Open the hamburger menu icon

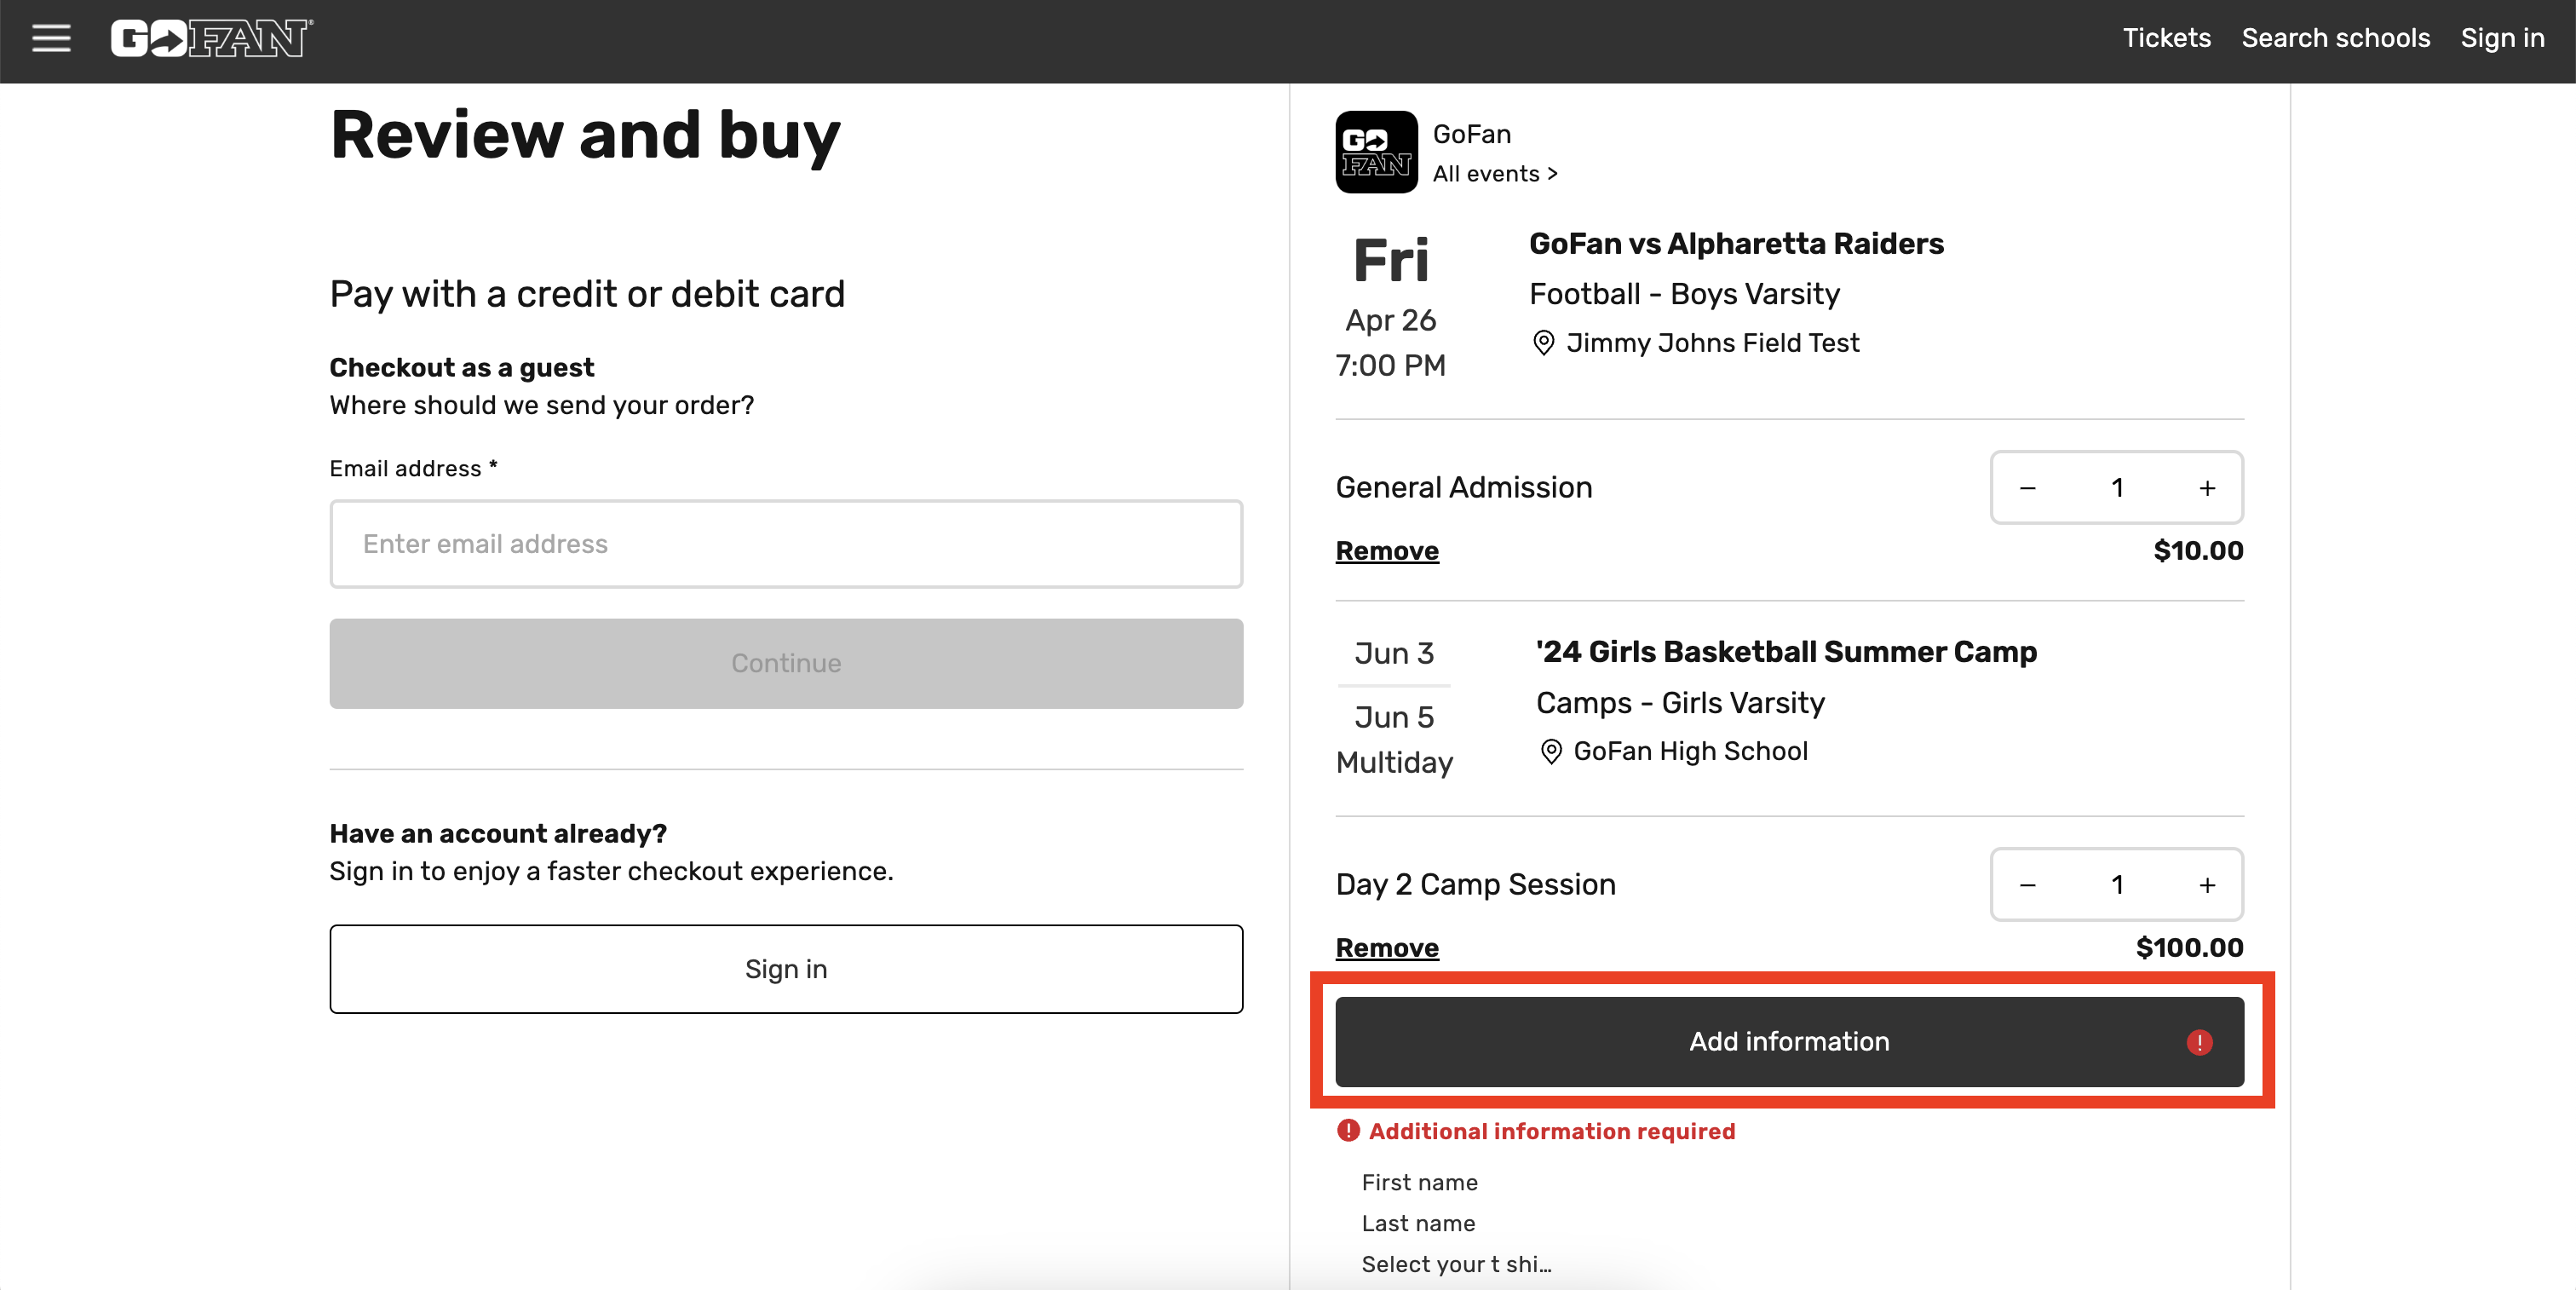click(x=51, y=39)
